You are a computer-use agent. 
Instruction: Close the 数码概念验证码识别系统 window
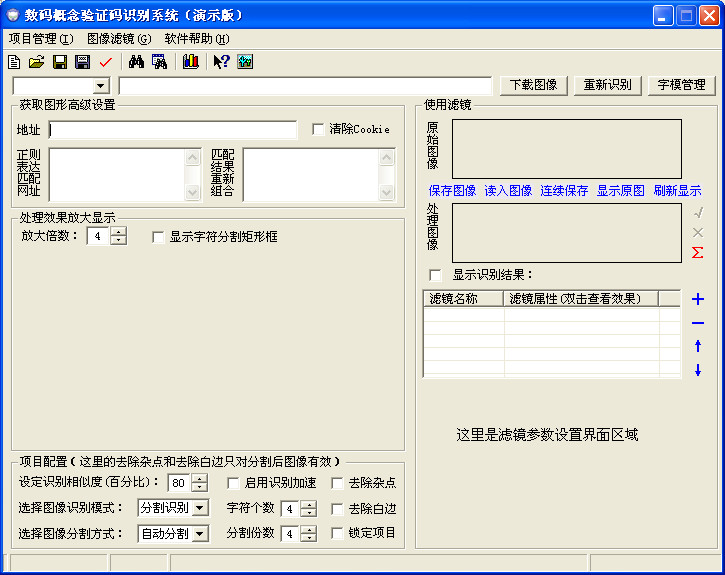709,16
